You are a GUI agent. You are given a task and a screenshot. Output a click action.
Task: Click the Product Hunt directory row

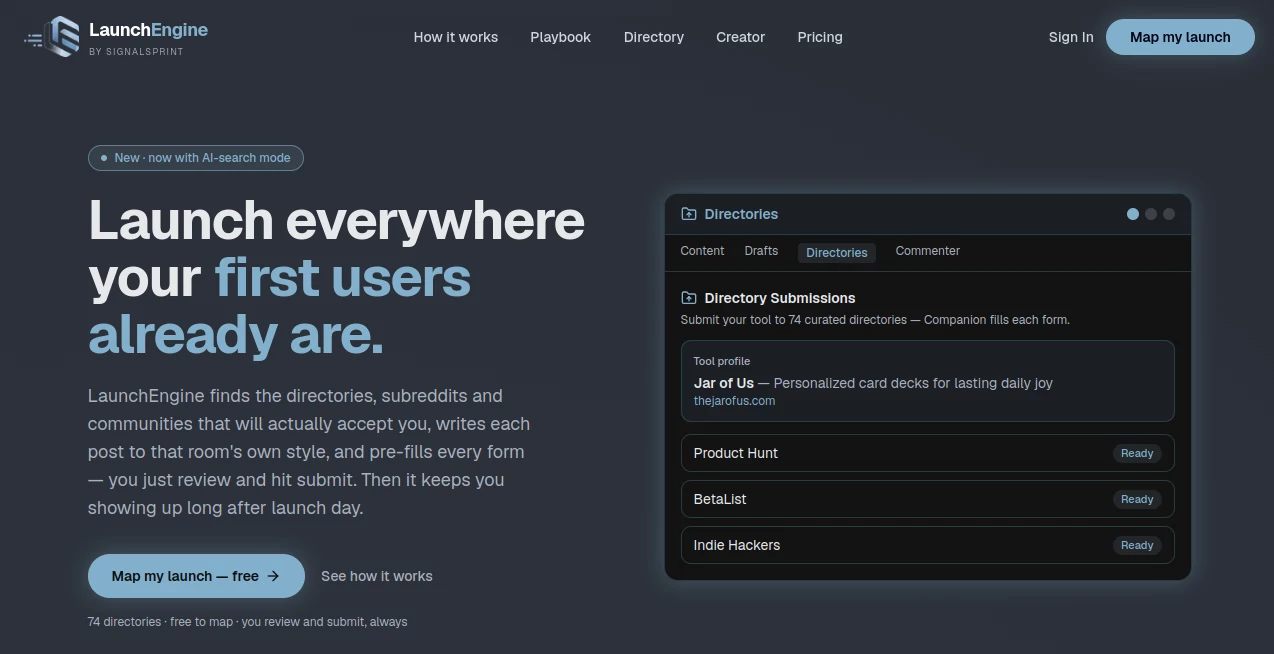pos(928,453)
